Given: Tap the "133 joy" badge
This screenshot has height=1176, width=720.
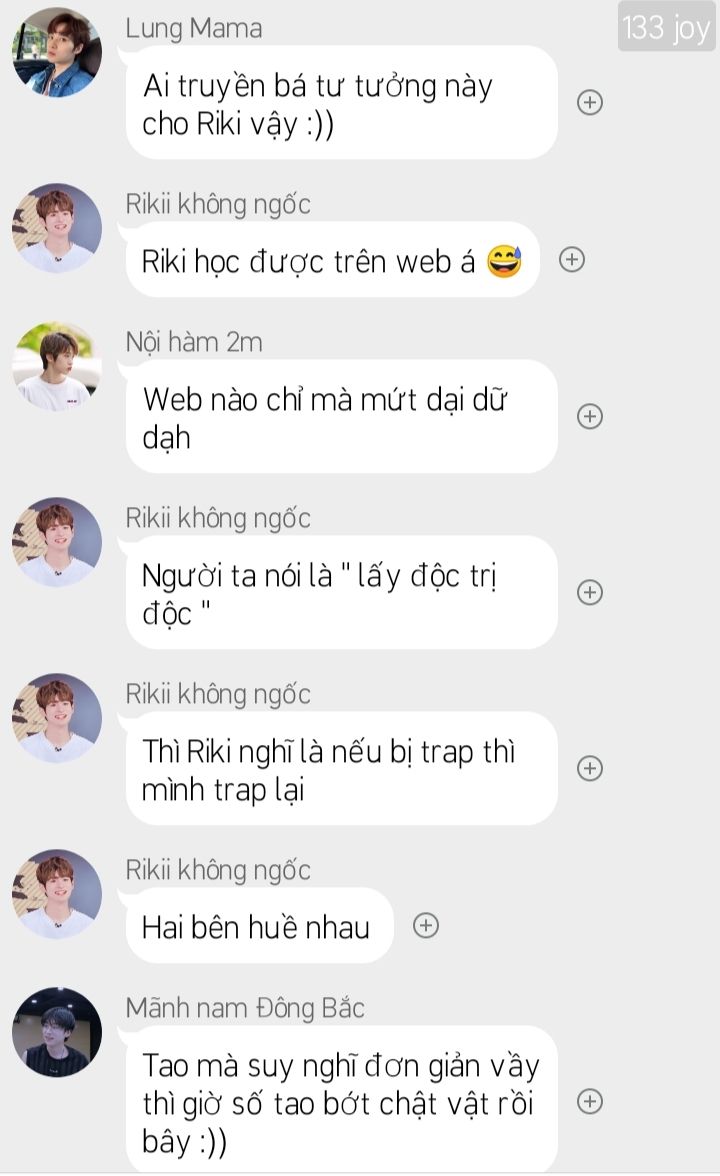Looking at the screenshot, I should click(666, 27).
